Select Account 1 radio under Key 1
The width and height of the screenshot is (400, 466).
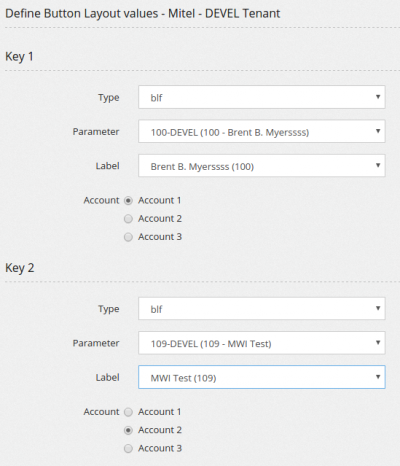128,201
